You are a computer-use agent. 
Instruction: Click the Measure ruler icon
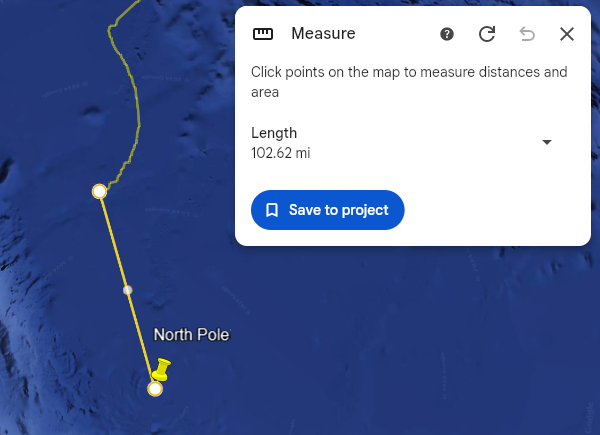coord(263,34)
